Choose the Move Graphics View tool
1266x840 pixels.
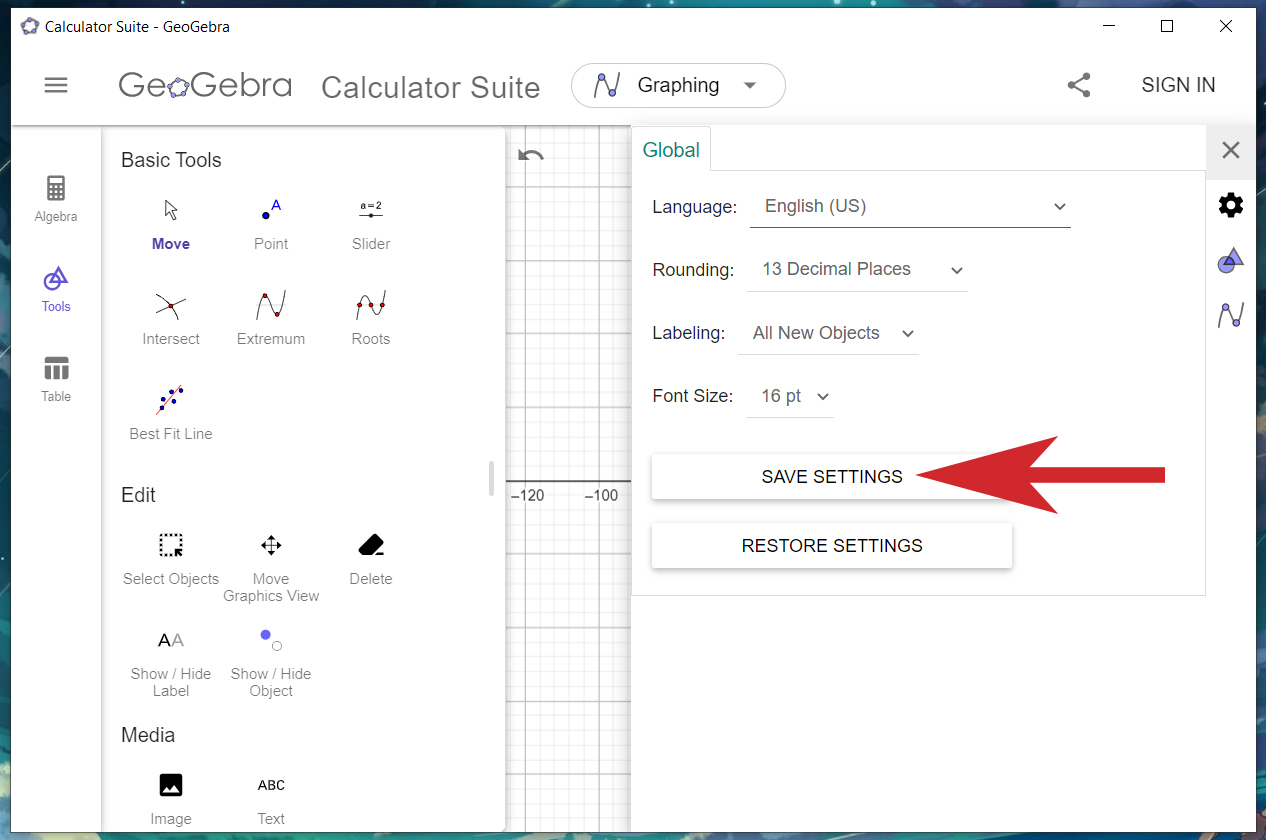click(x=271, y=567)
